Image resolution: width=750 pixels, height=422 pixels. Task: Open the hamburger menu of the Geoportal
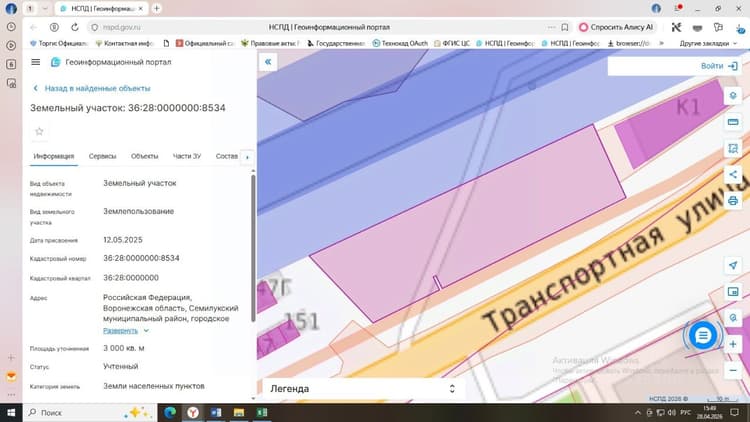coord(35,62)
